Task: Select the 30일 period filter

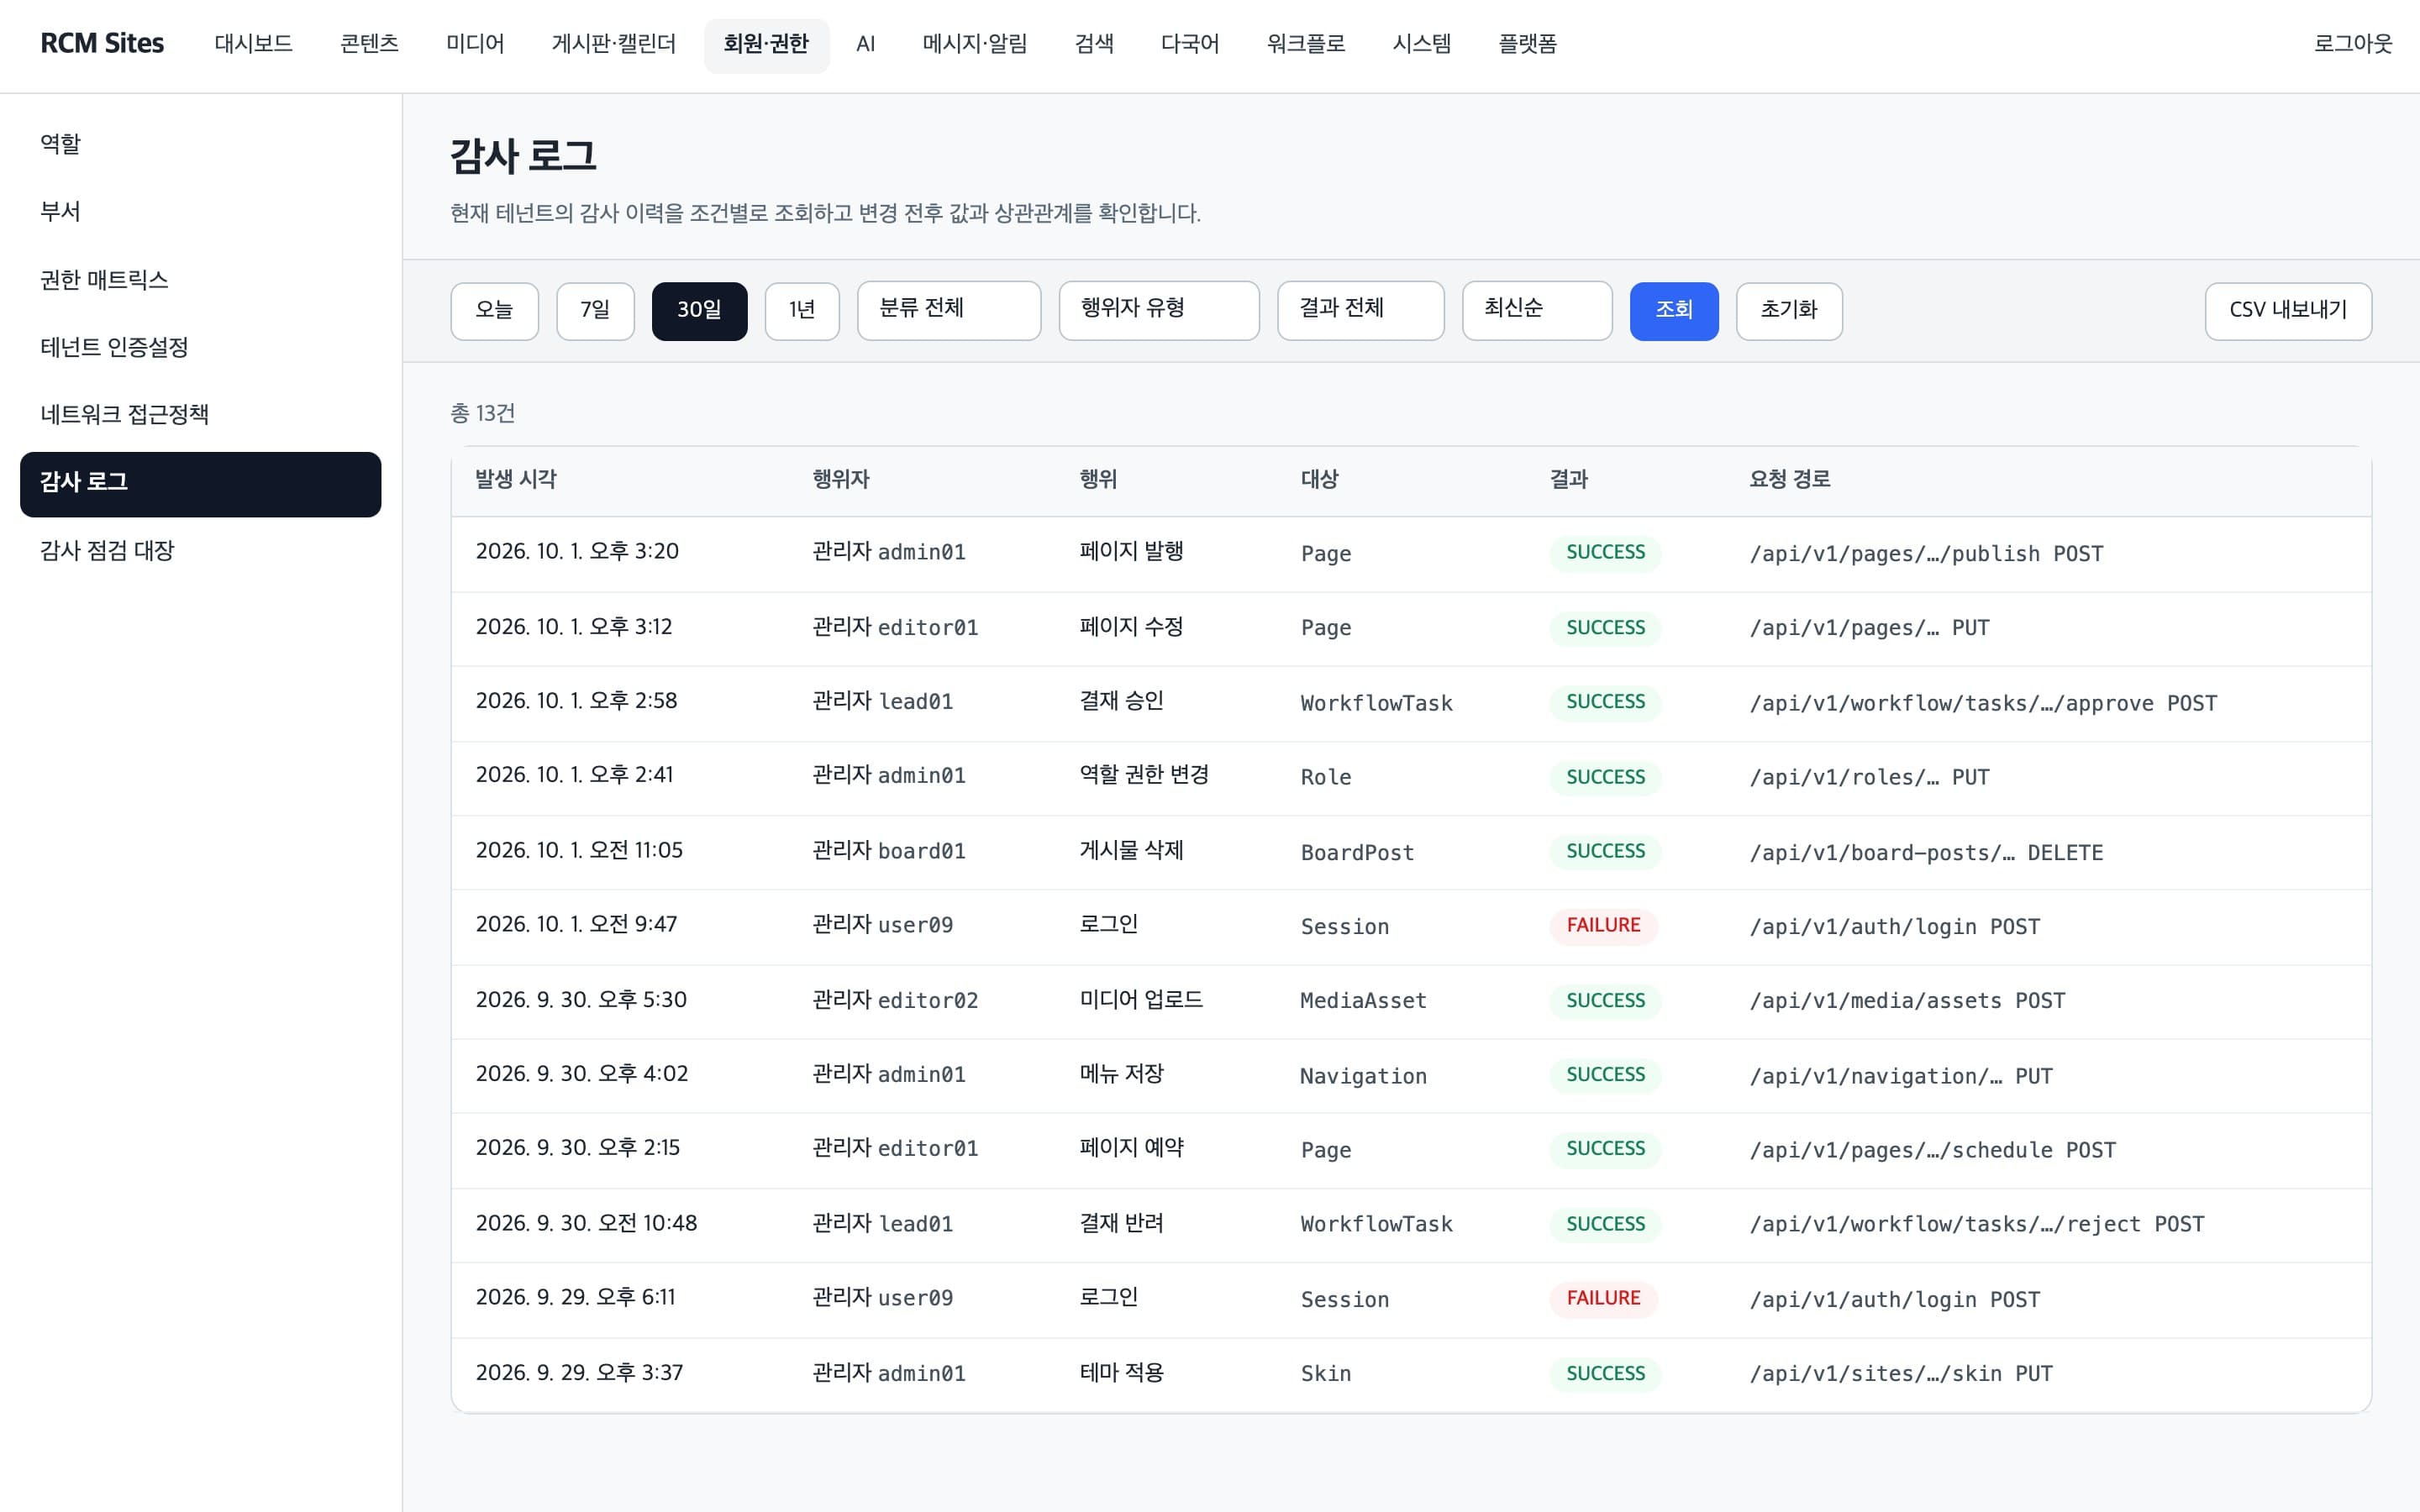Action: [x=699, y=311]
